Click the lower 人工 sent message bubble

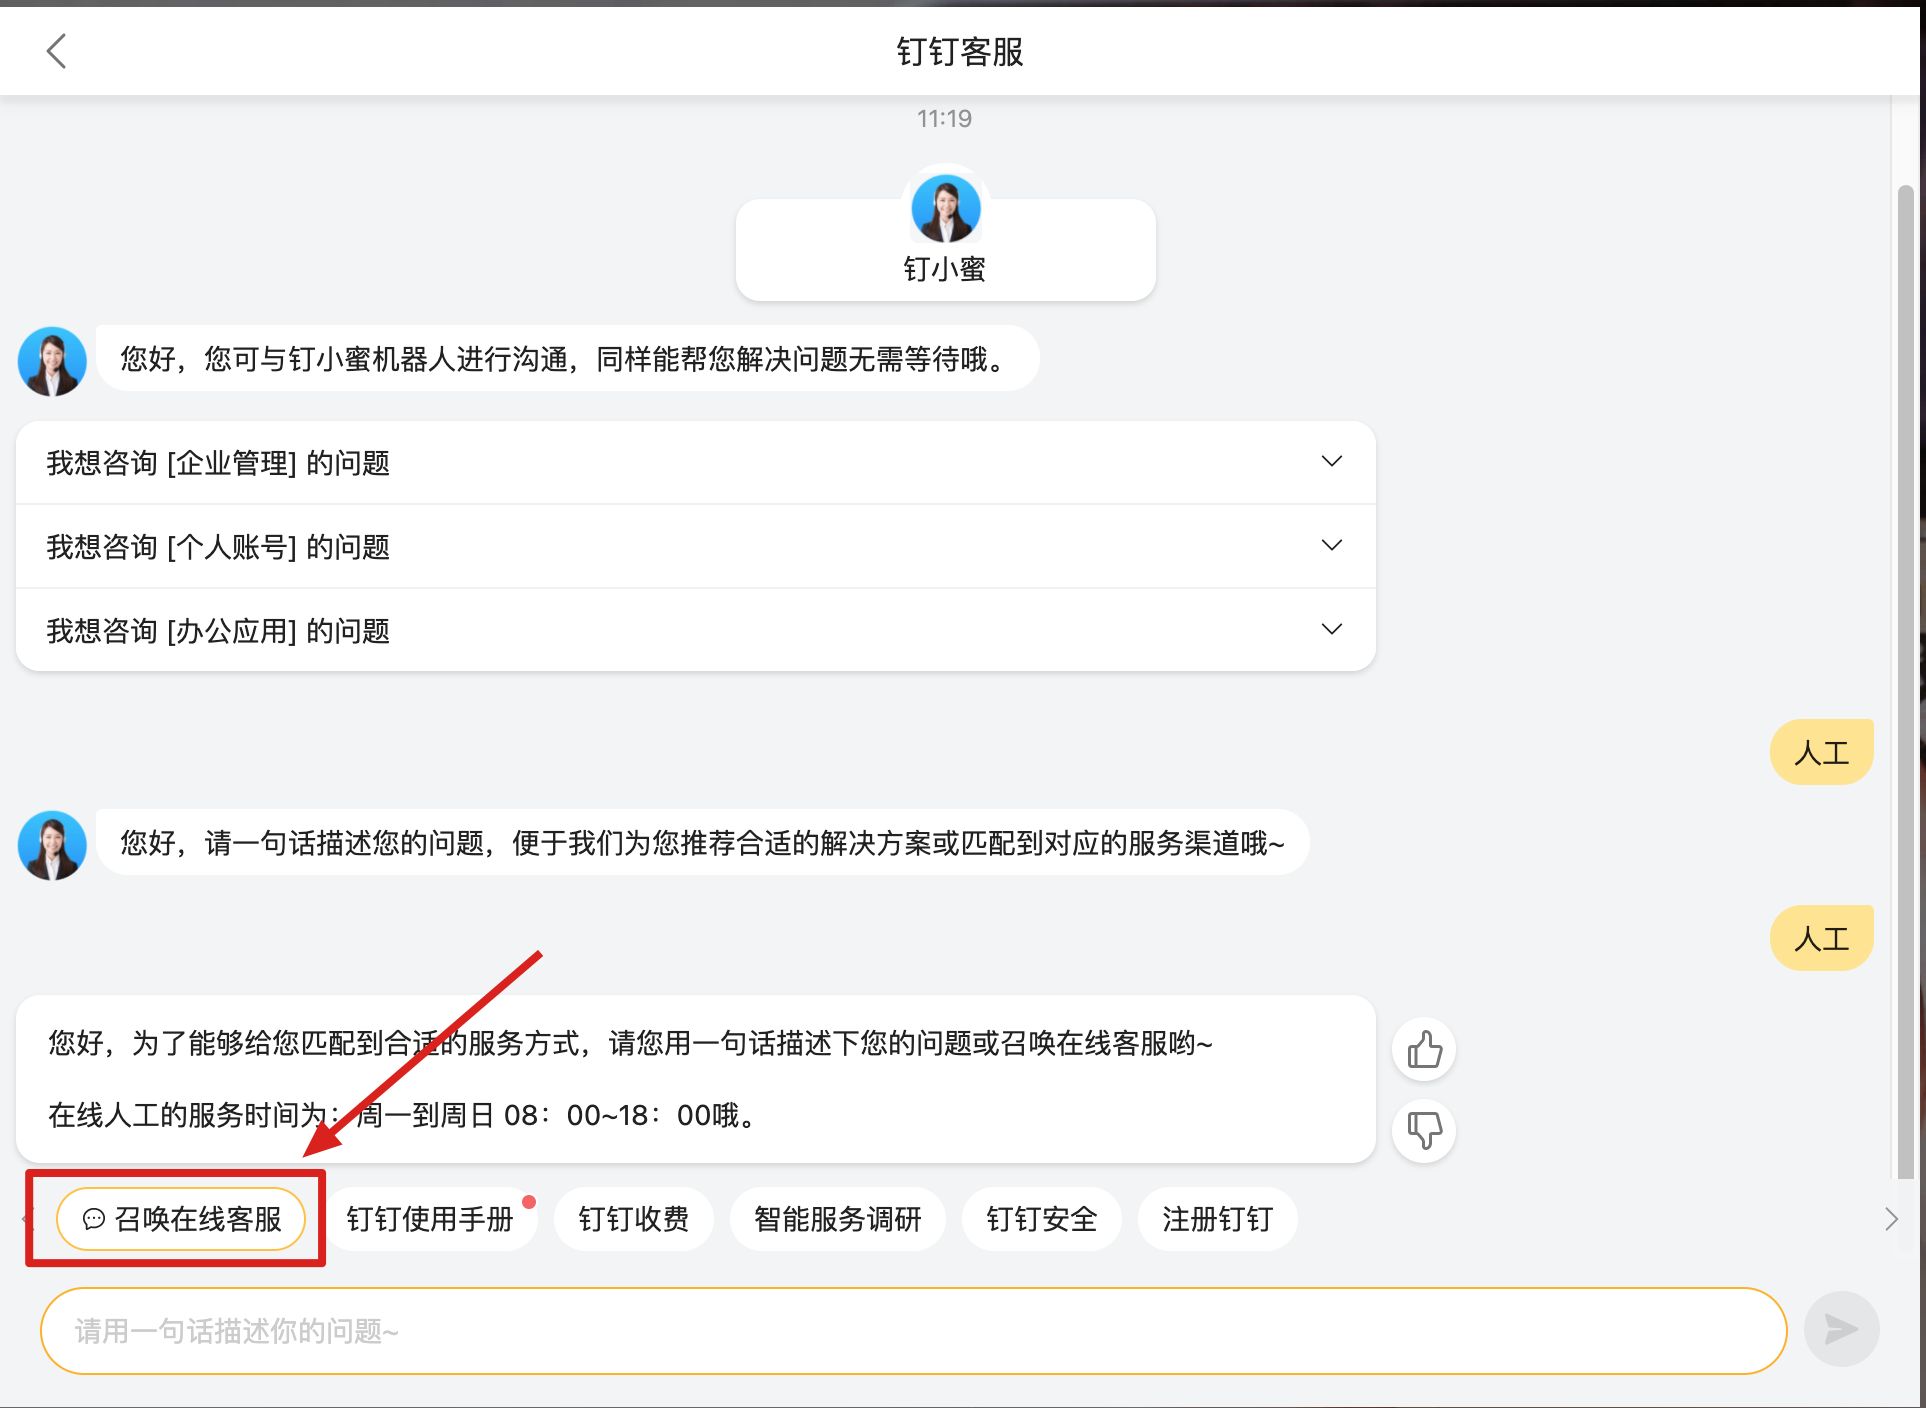click(1821, 938)
